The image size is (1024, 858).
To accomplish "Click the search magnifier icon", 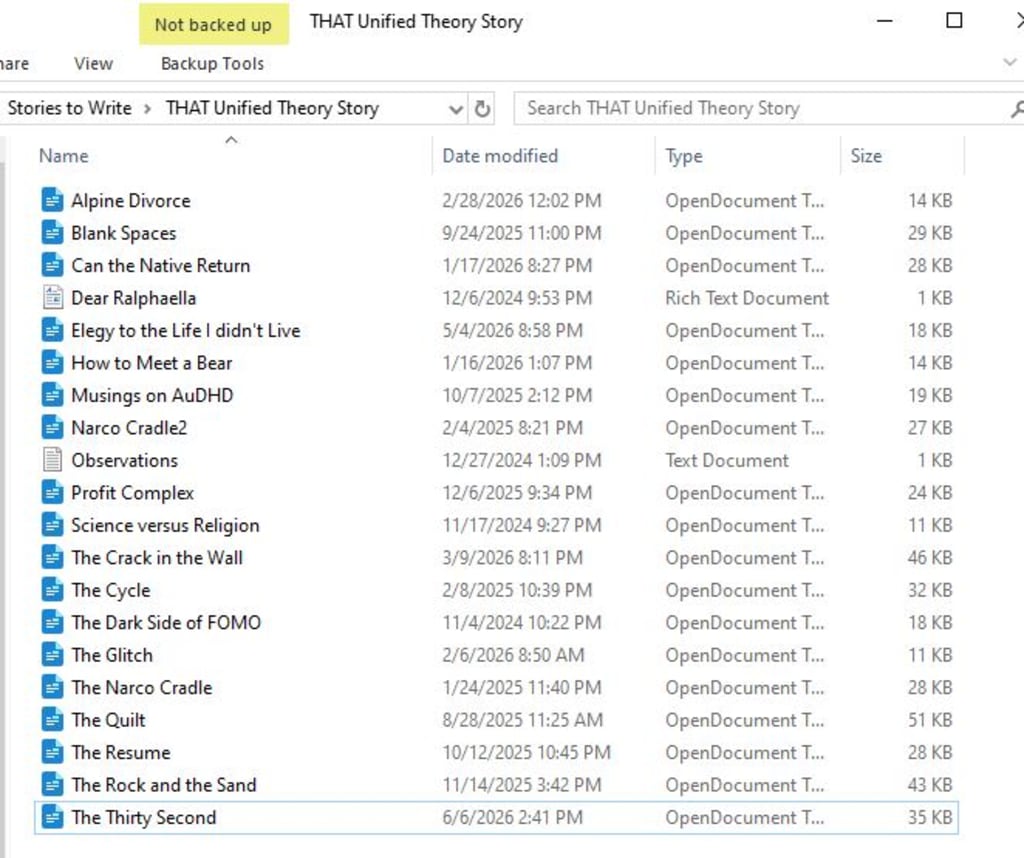I will click(1017, 108).
